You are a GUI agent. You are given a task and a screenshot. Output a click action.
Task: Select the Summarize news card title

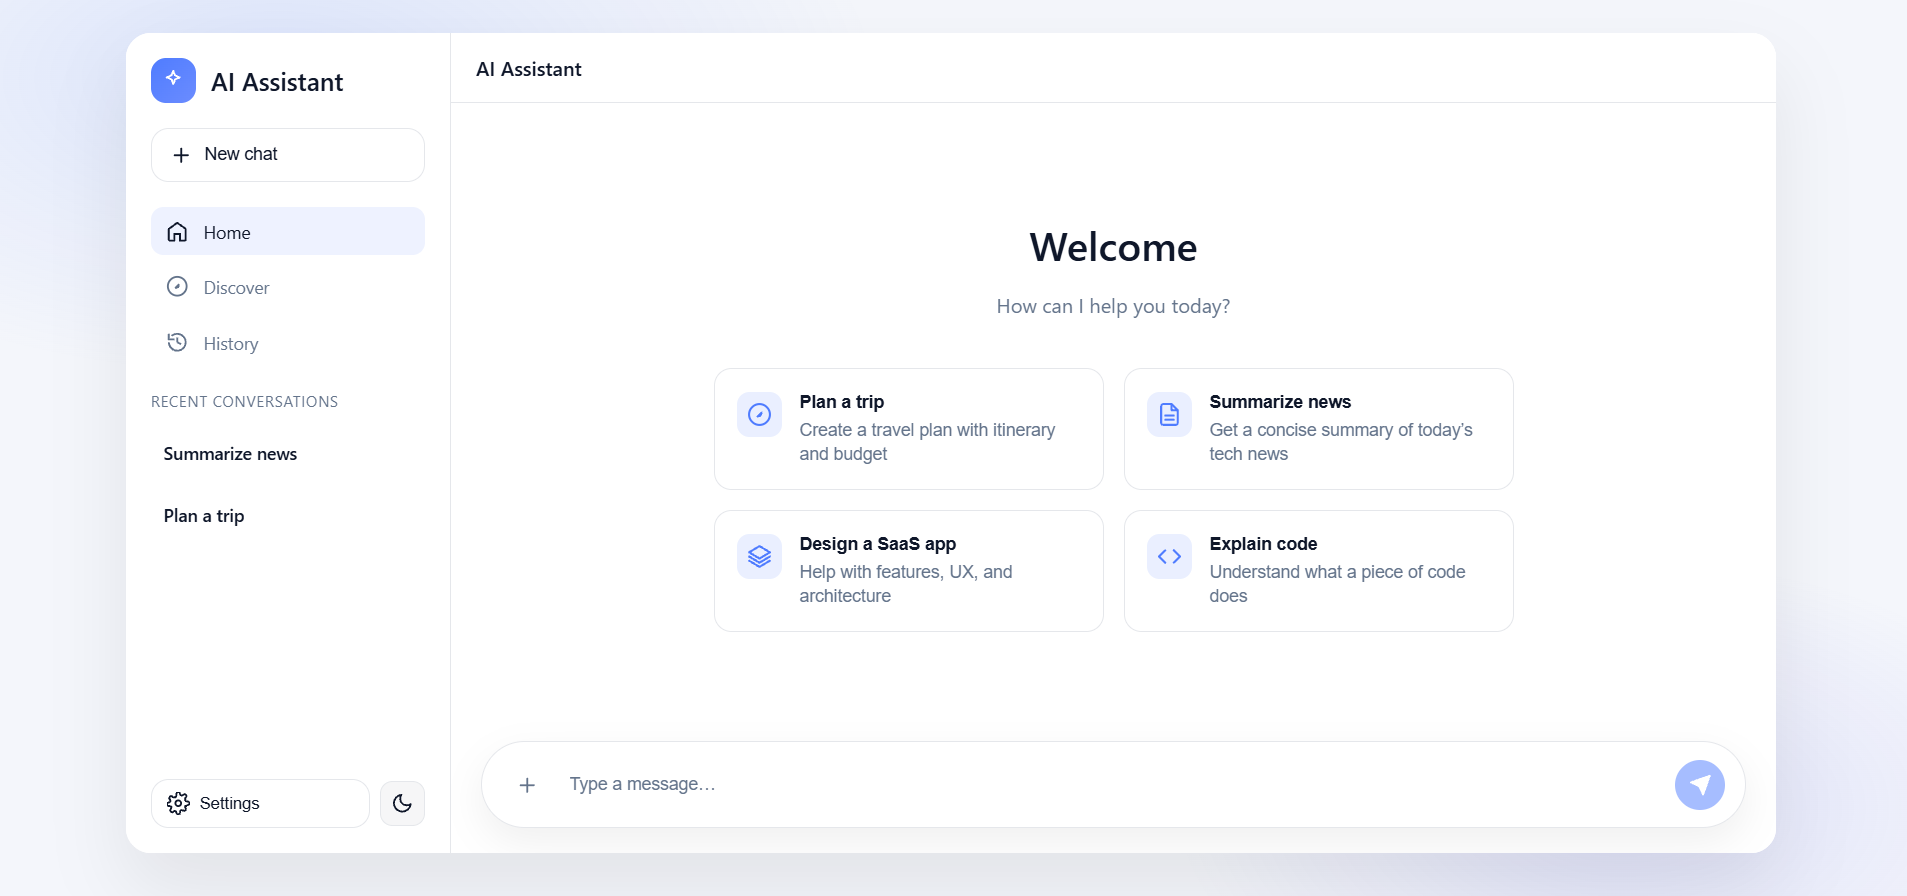click(1279, 402)
